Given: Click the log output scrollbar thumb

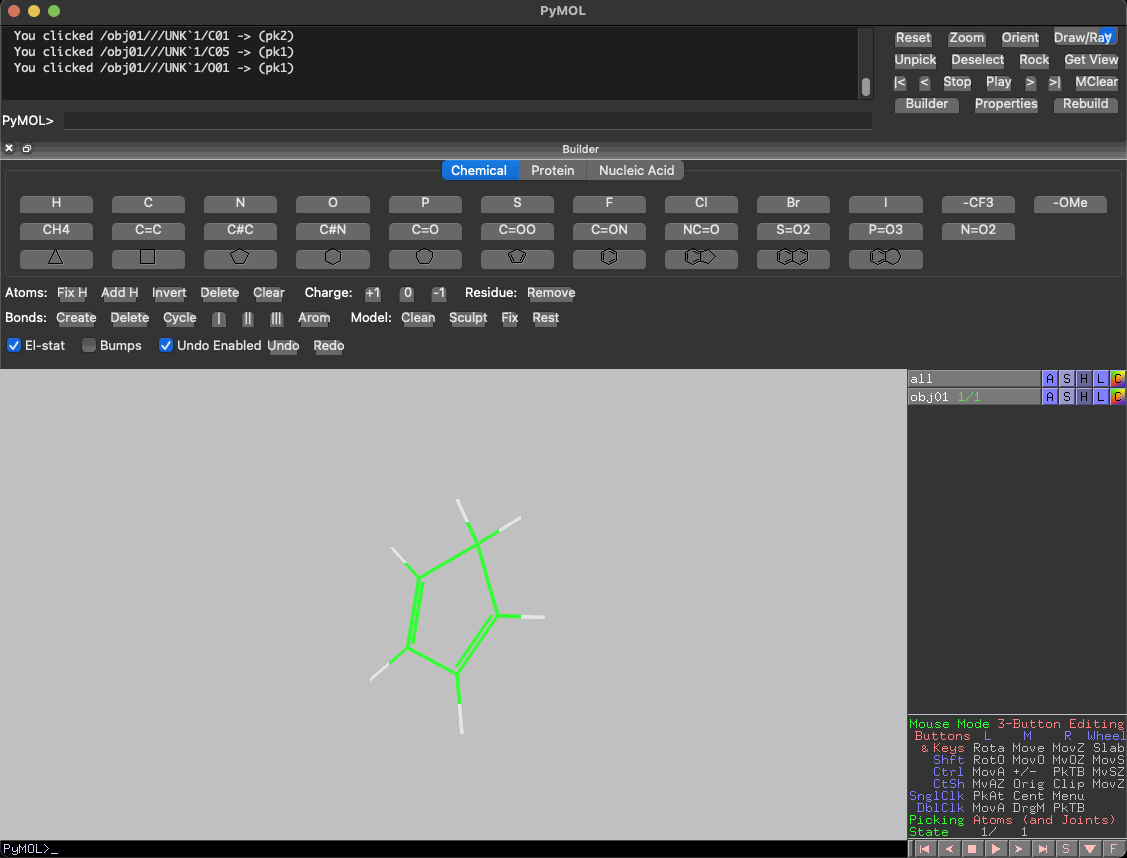Looking at the screenshot, I should [x=865, y=87].
